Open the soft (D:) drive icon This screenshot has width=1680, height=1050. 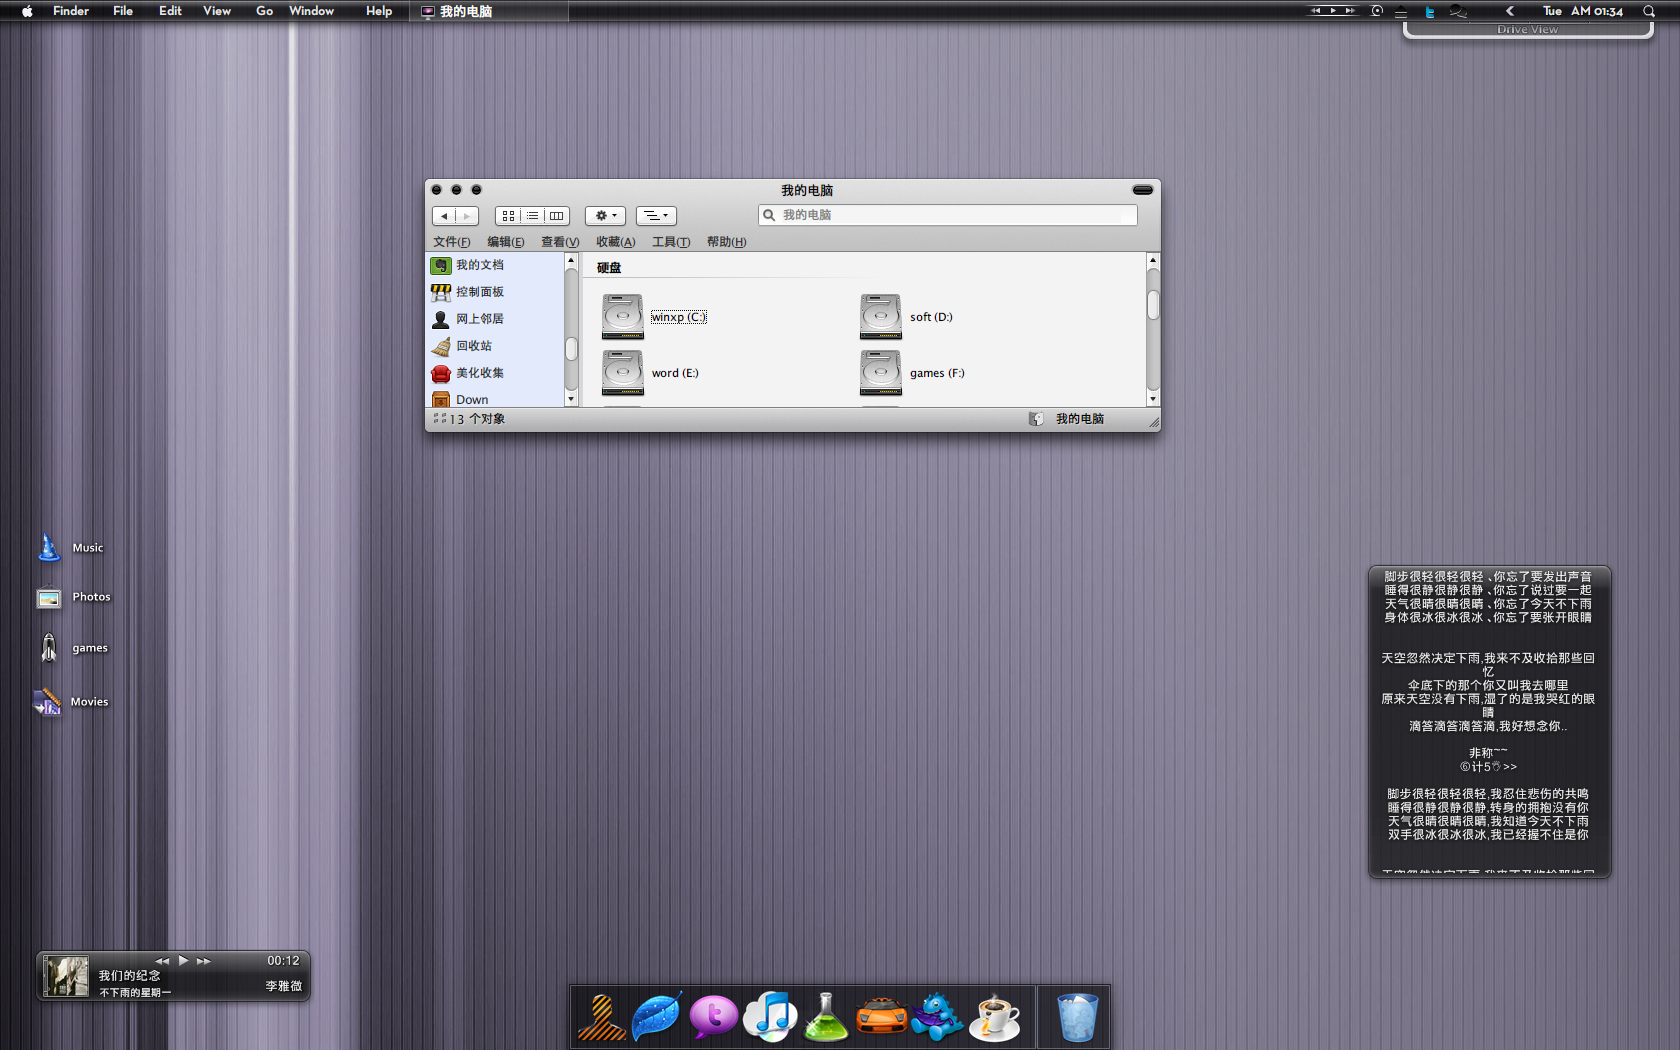coord(880,317)
